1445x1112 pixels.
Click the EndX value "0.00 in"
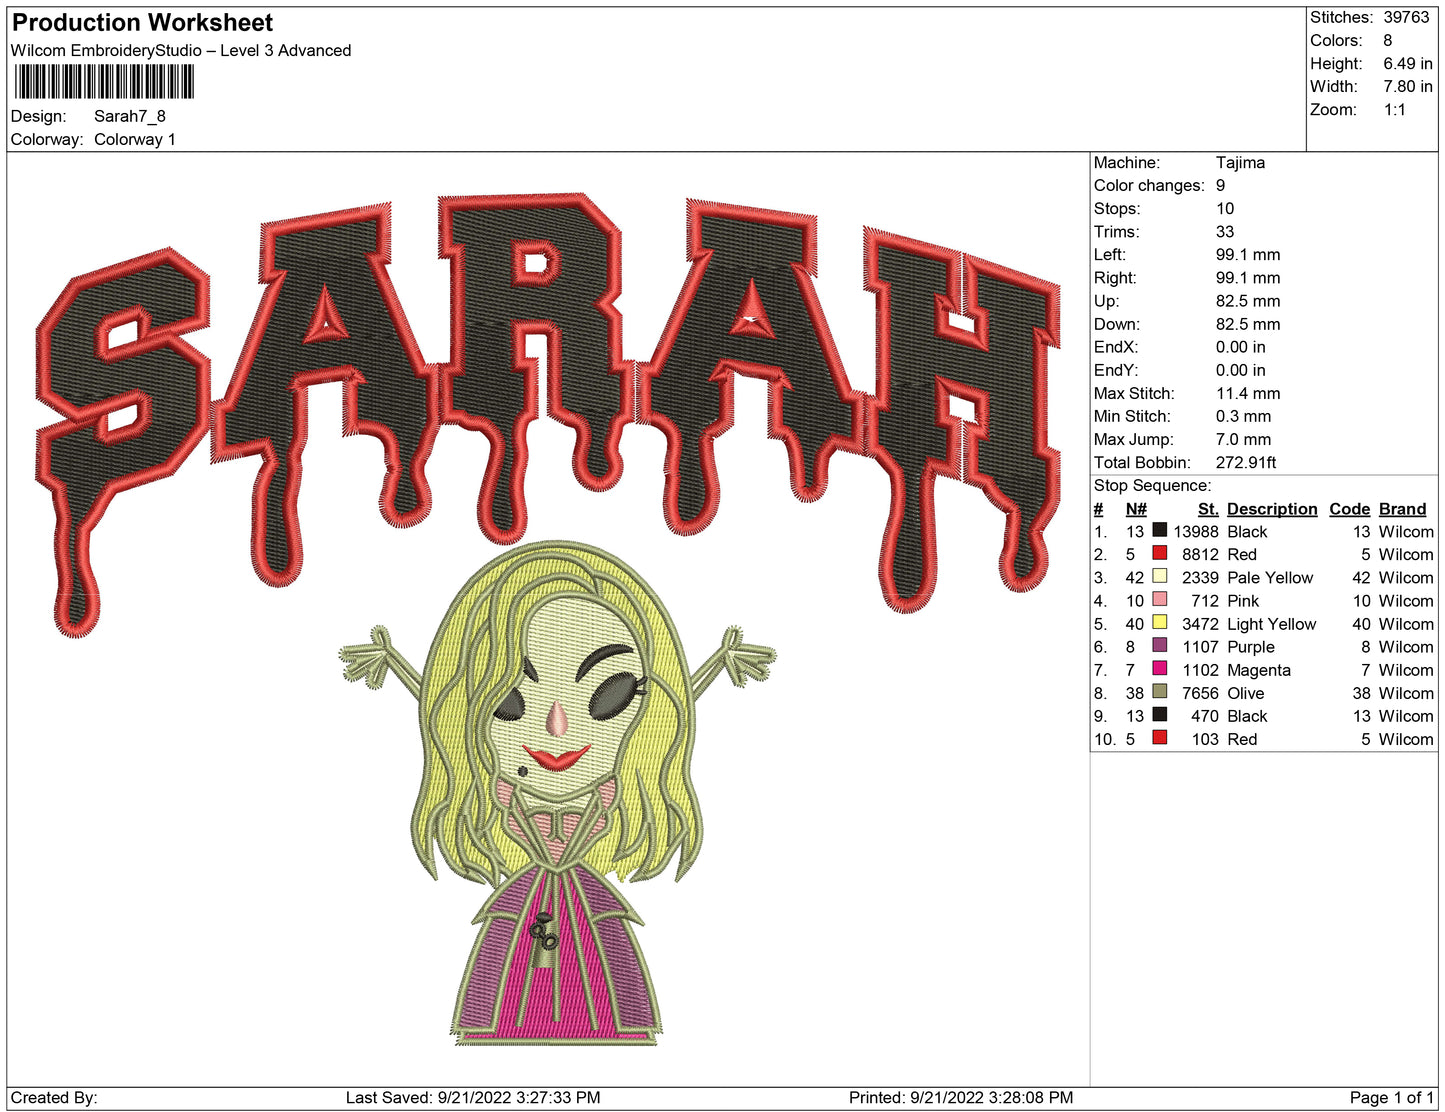coord(1241,346)
